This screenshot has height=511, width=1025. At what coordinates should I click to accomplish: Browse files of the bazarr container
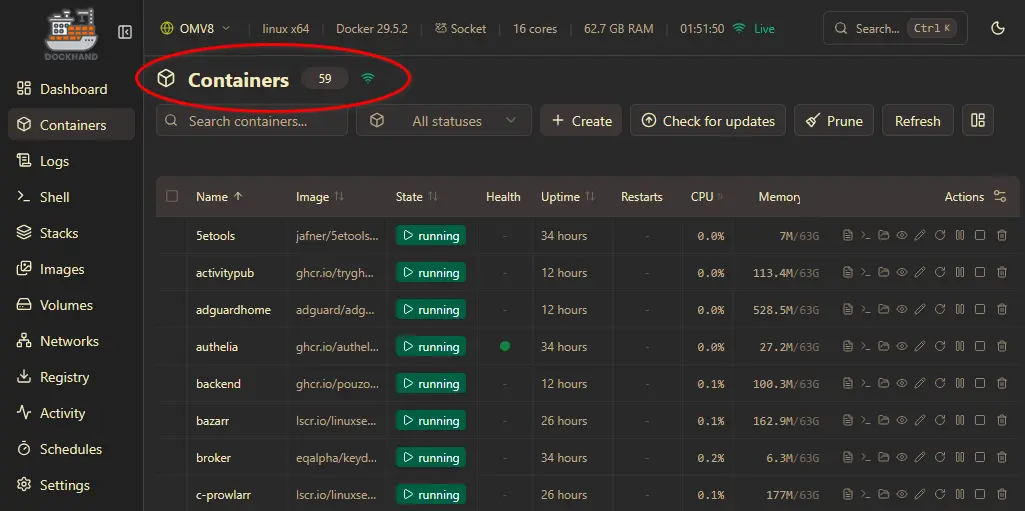(x=884, y=421)
